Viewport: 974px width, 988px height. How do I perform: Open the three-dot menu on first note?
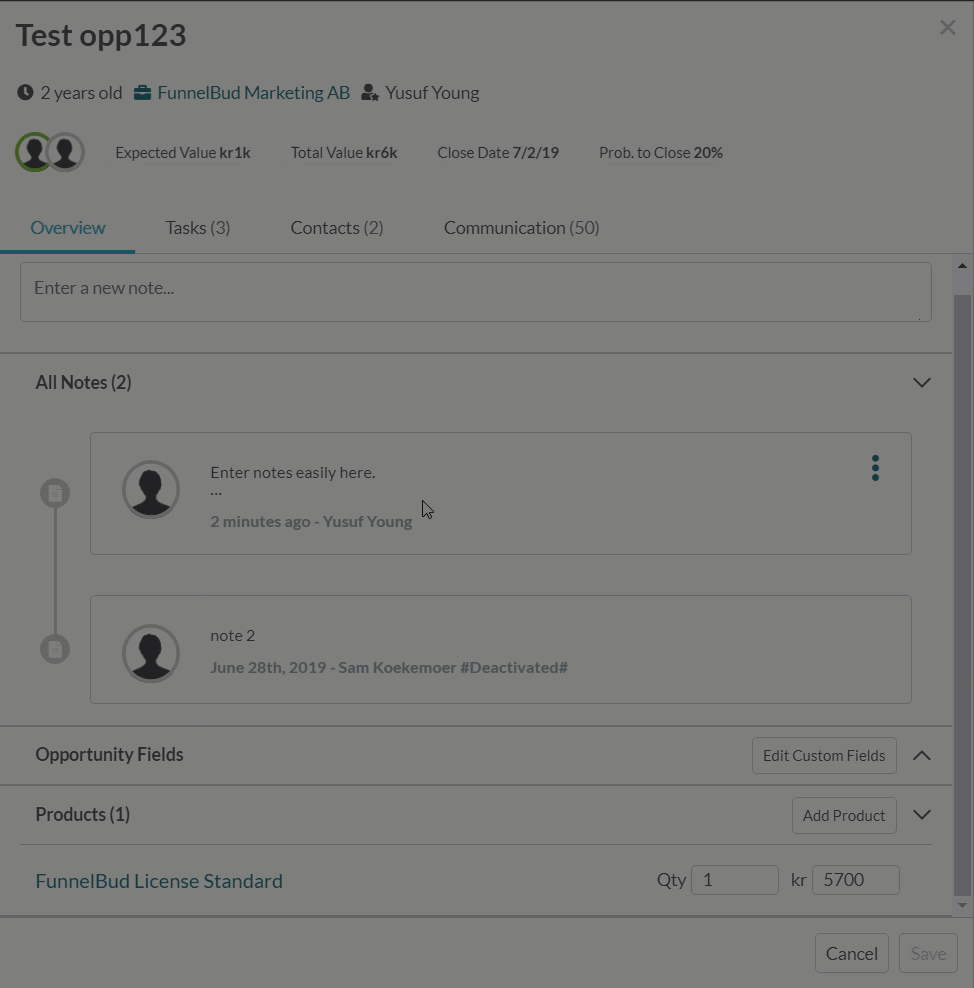pos(875,468)
